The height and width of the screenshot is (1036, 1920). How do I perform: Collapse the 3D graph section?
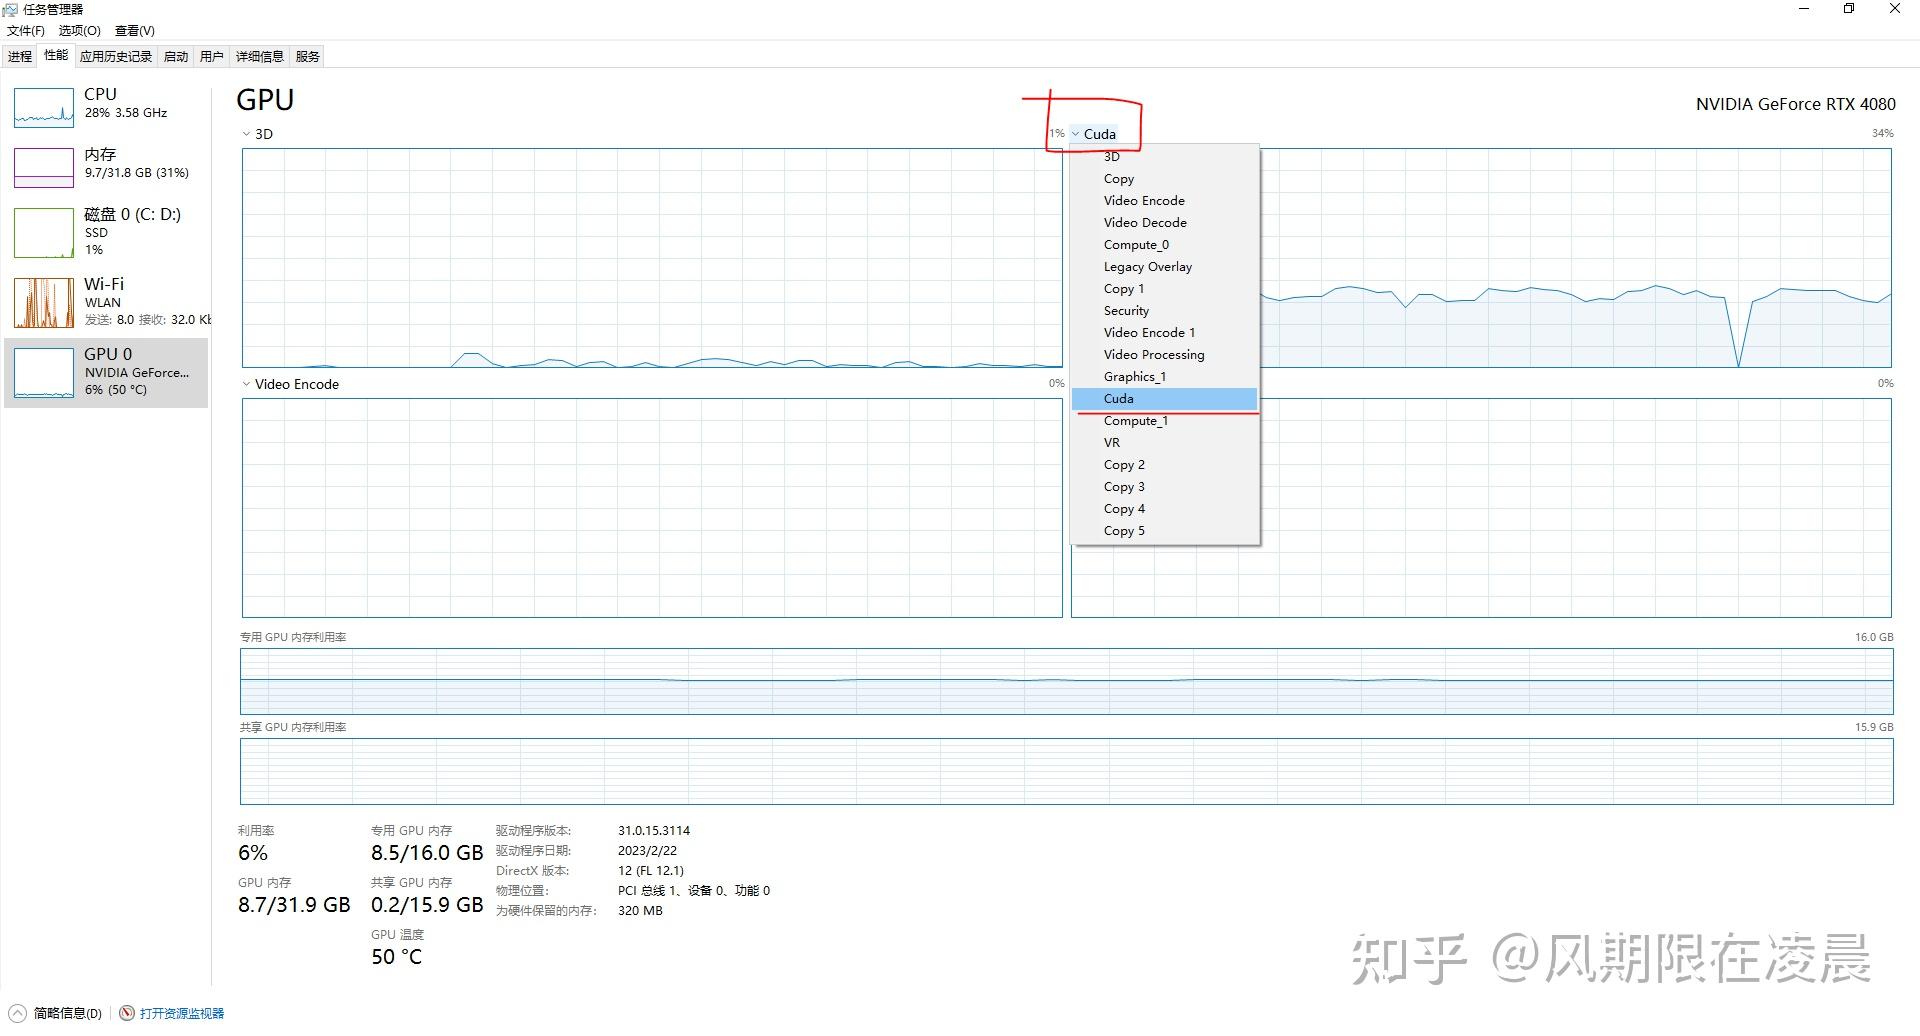point(245,133)
